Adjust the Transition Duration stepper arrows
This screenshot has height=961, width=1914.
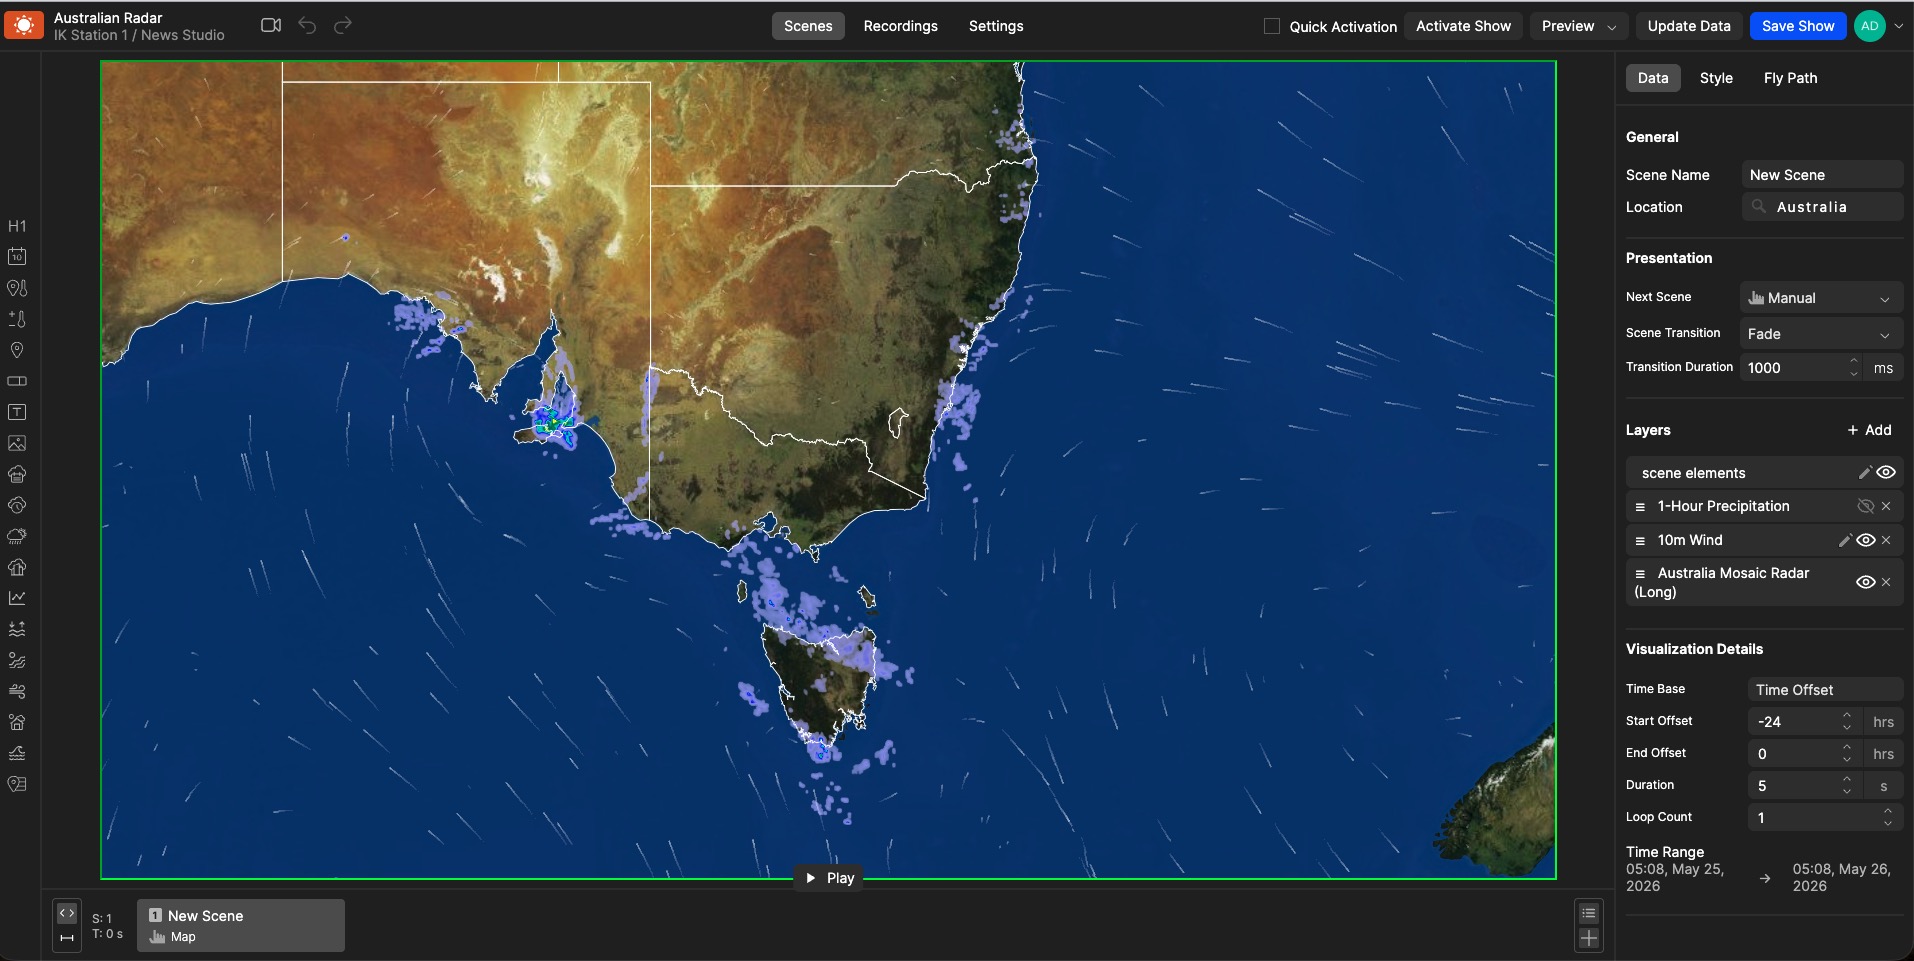coord(1854,367)
